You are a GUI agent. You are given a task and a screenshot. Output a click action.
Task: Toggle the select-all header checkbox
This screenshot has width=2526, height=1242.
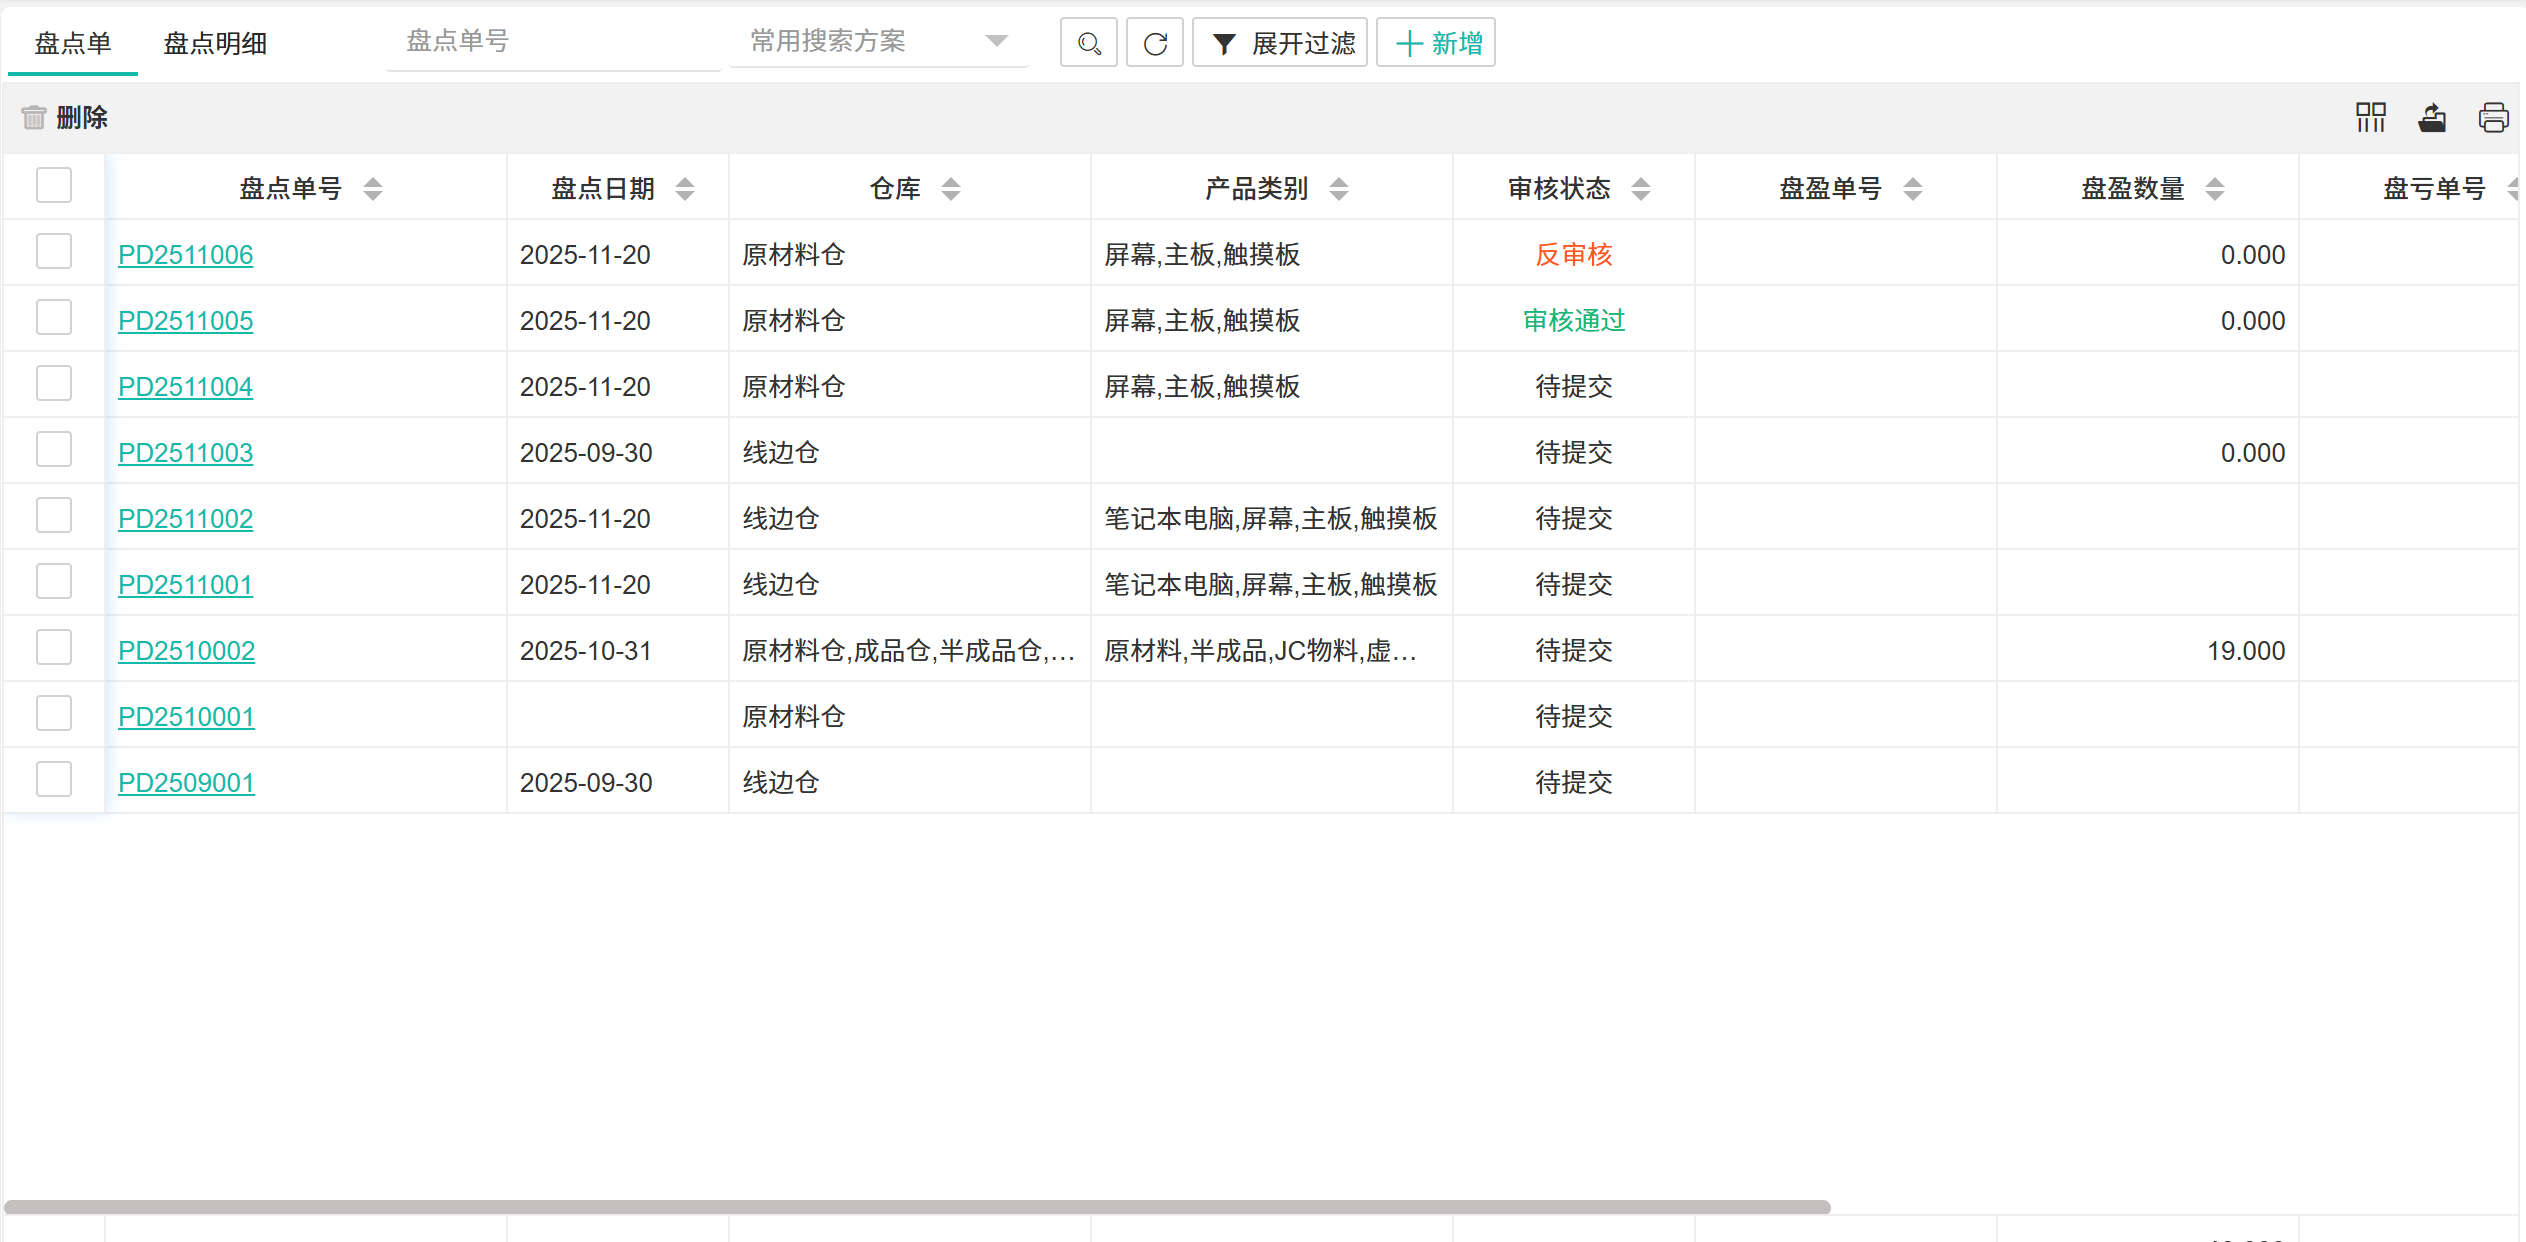pos(54,185)
